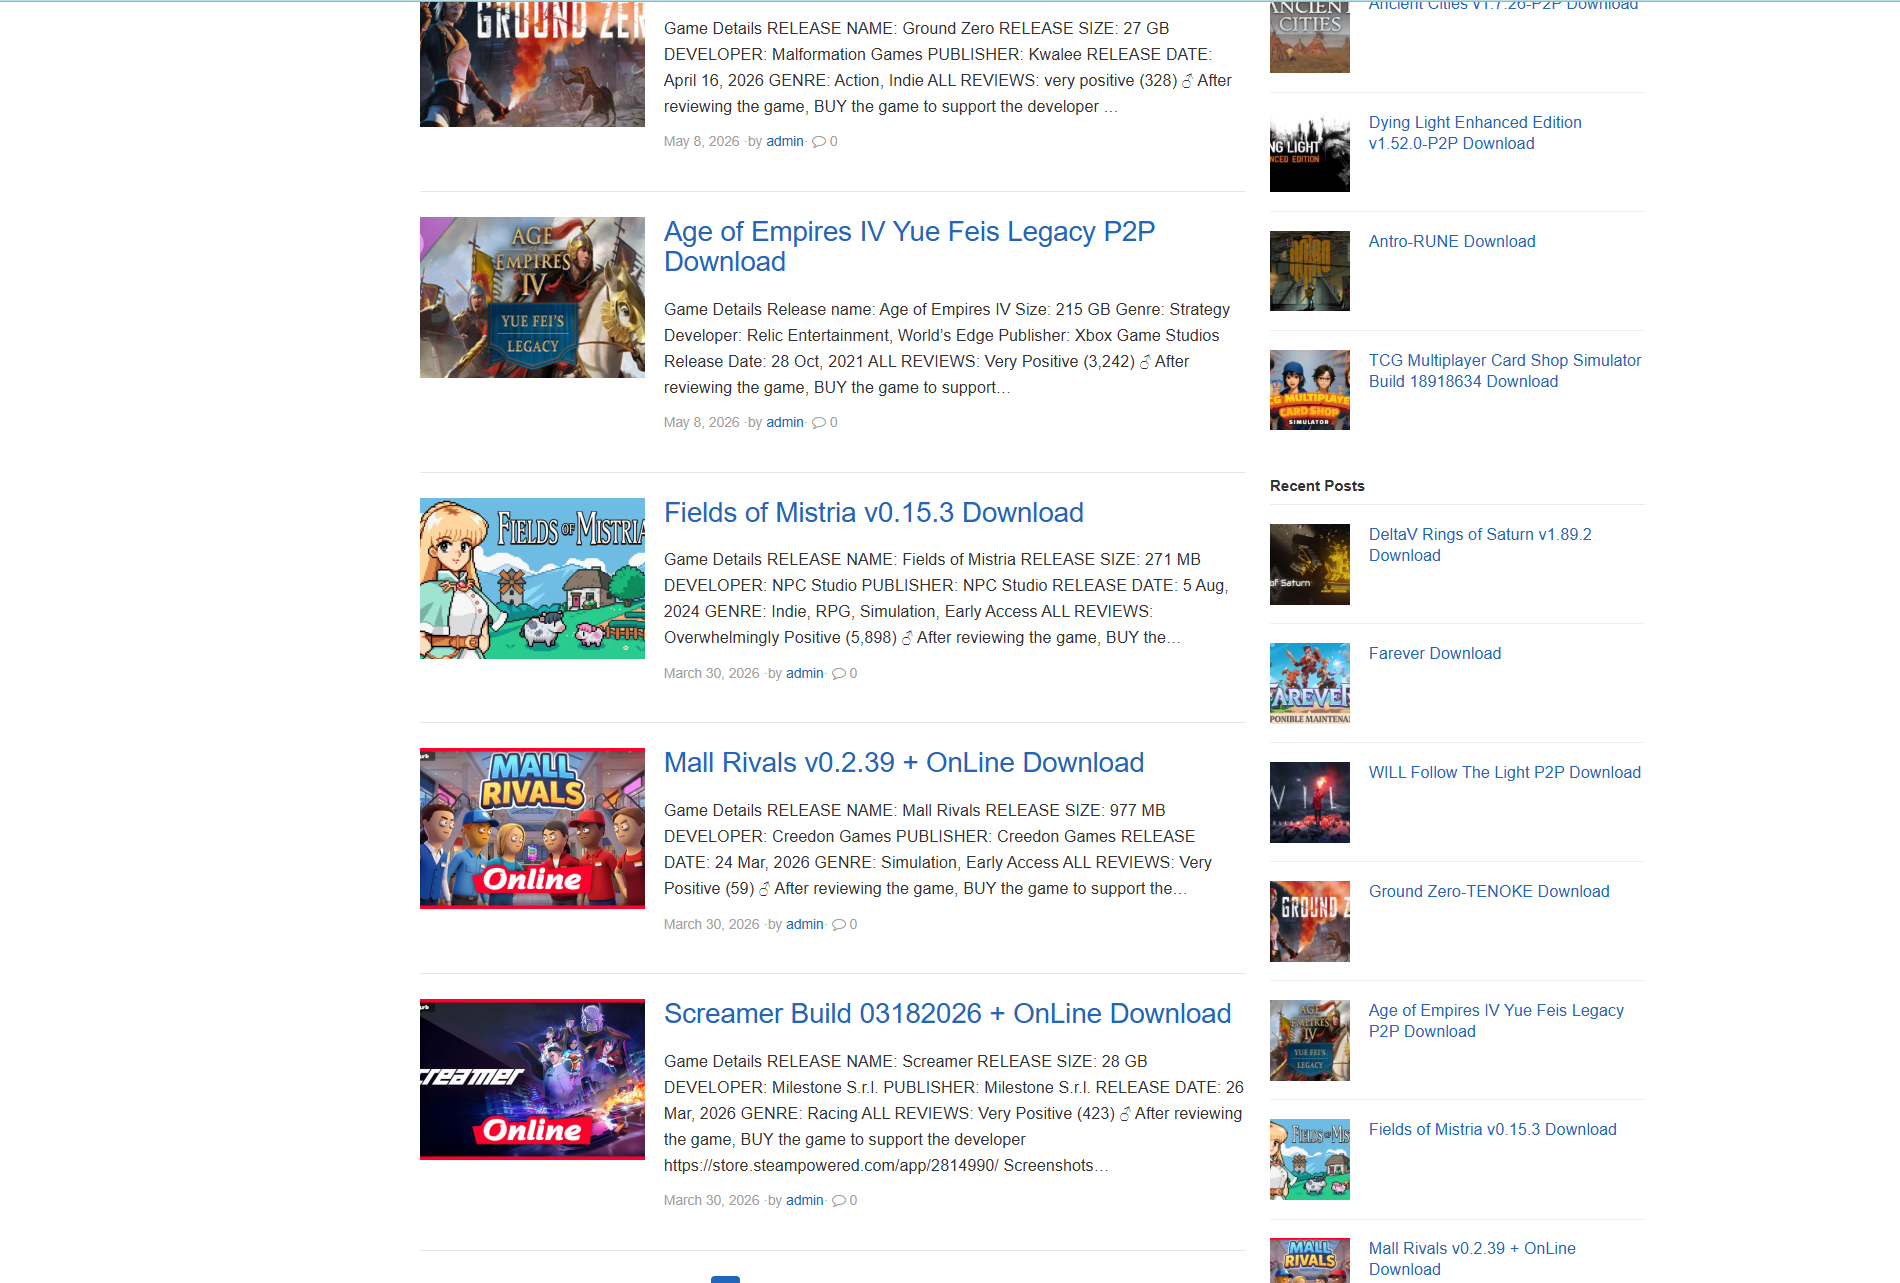1900x1283 pixels.
Task: Click 'March 30, 2026' date under Fields of Mistria
Action: point(711,674)
